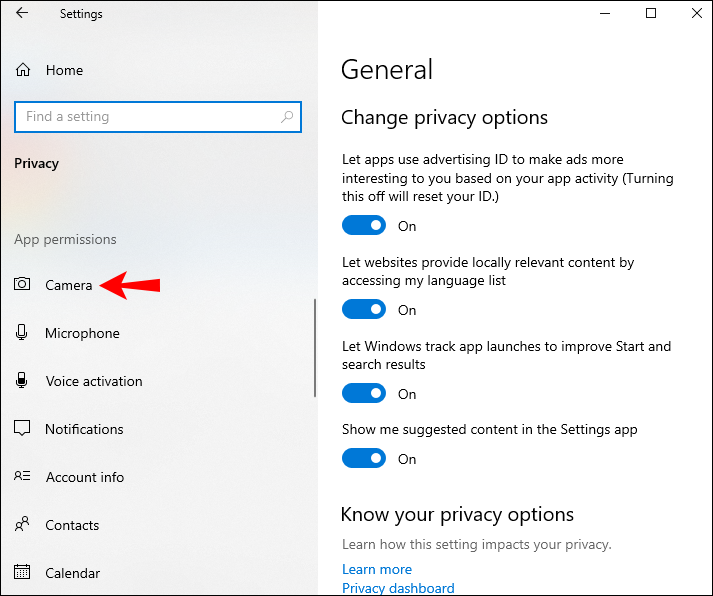Open the Privacy dashboard link

(x=398, y=588)
